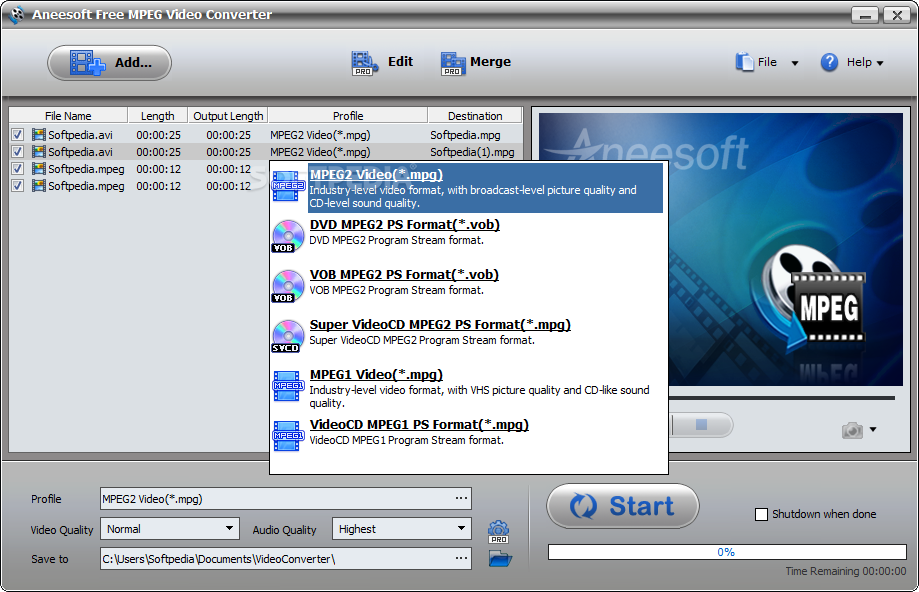This screenshot has height=592, width=919.
Task: Open output folder icon beside Save to
Action: click(500, 559)
